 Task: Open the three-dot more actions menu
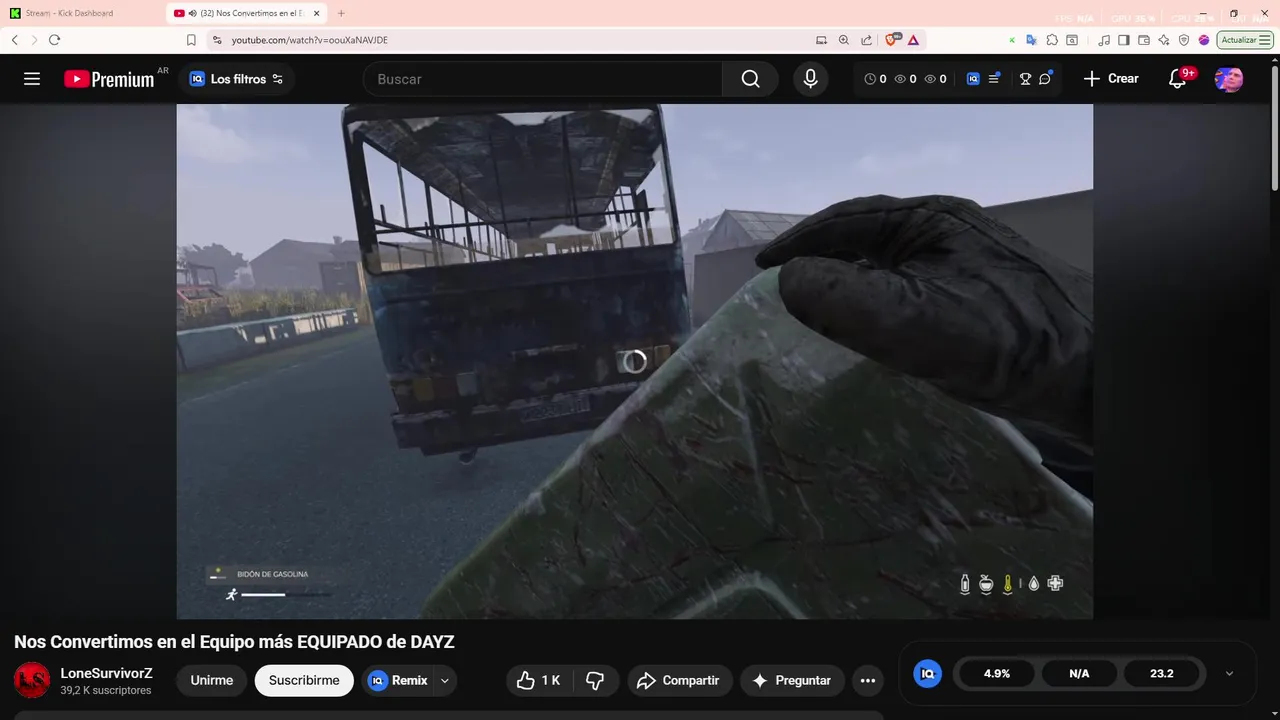[868, 680]
